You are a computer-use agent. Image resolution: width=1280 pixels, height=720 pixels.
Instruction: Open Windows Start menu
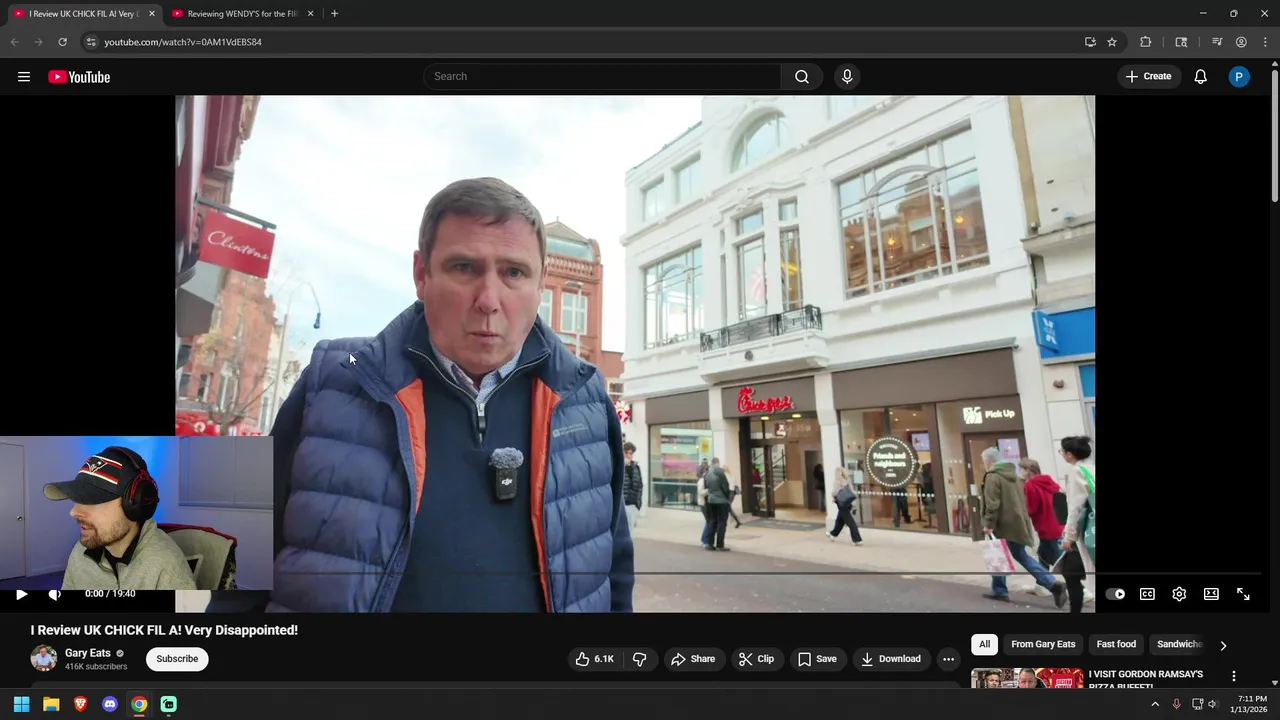pos(21,704)
